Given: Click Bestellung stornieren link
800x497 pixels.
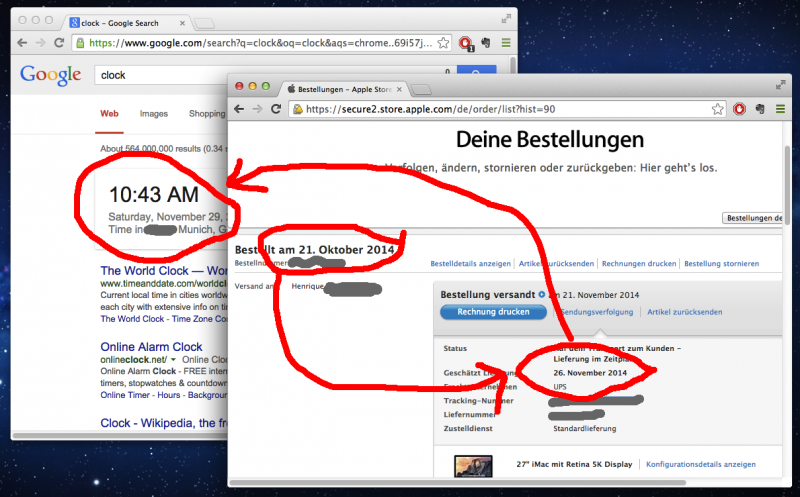Looking at the screenshot, I should (721, 264).
